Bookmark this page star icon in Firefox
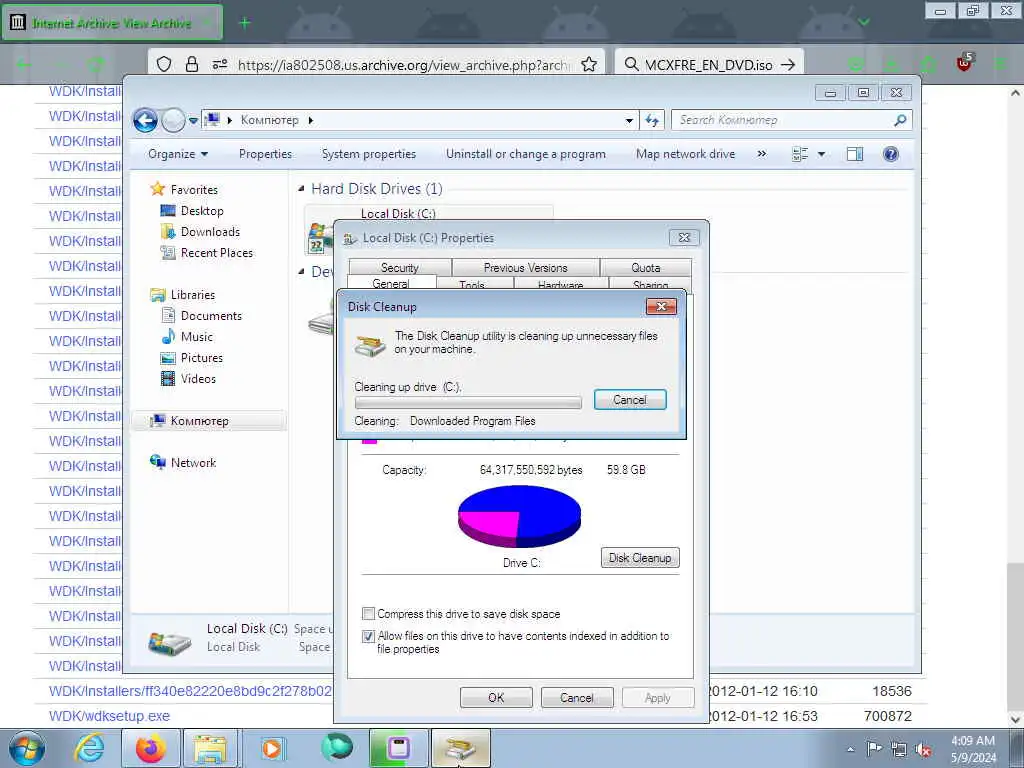 click(588, 64)
